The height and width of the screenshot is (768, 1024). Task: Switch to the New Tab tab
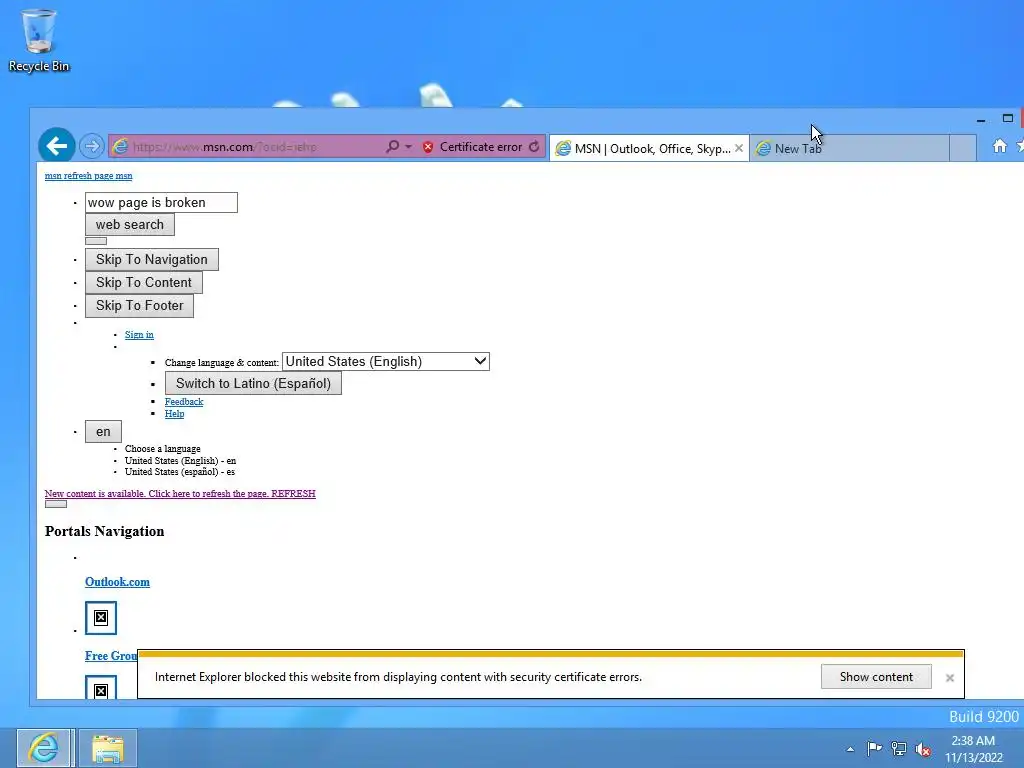tap(849, 148)
